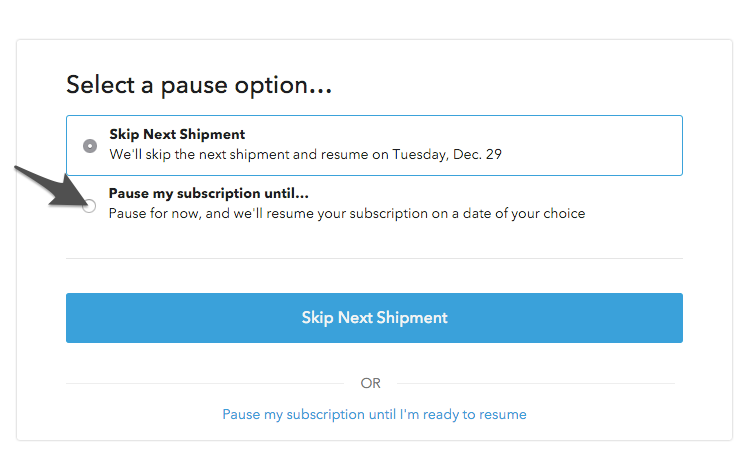Click the horizontal divider line left of "OR"

point(205,383)
